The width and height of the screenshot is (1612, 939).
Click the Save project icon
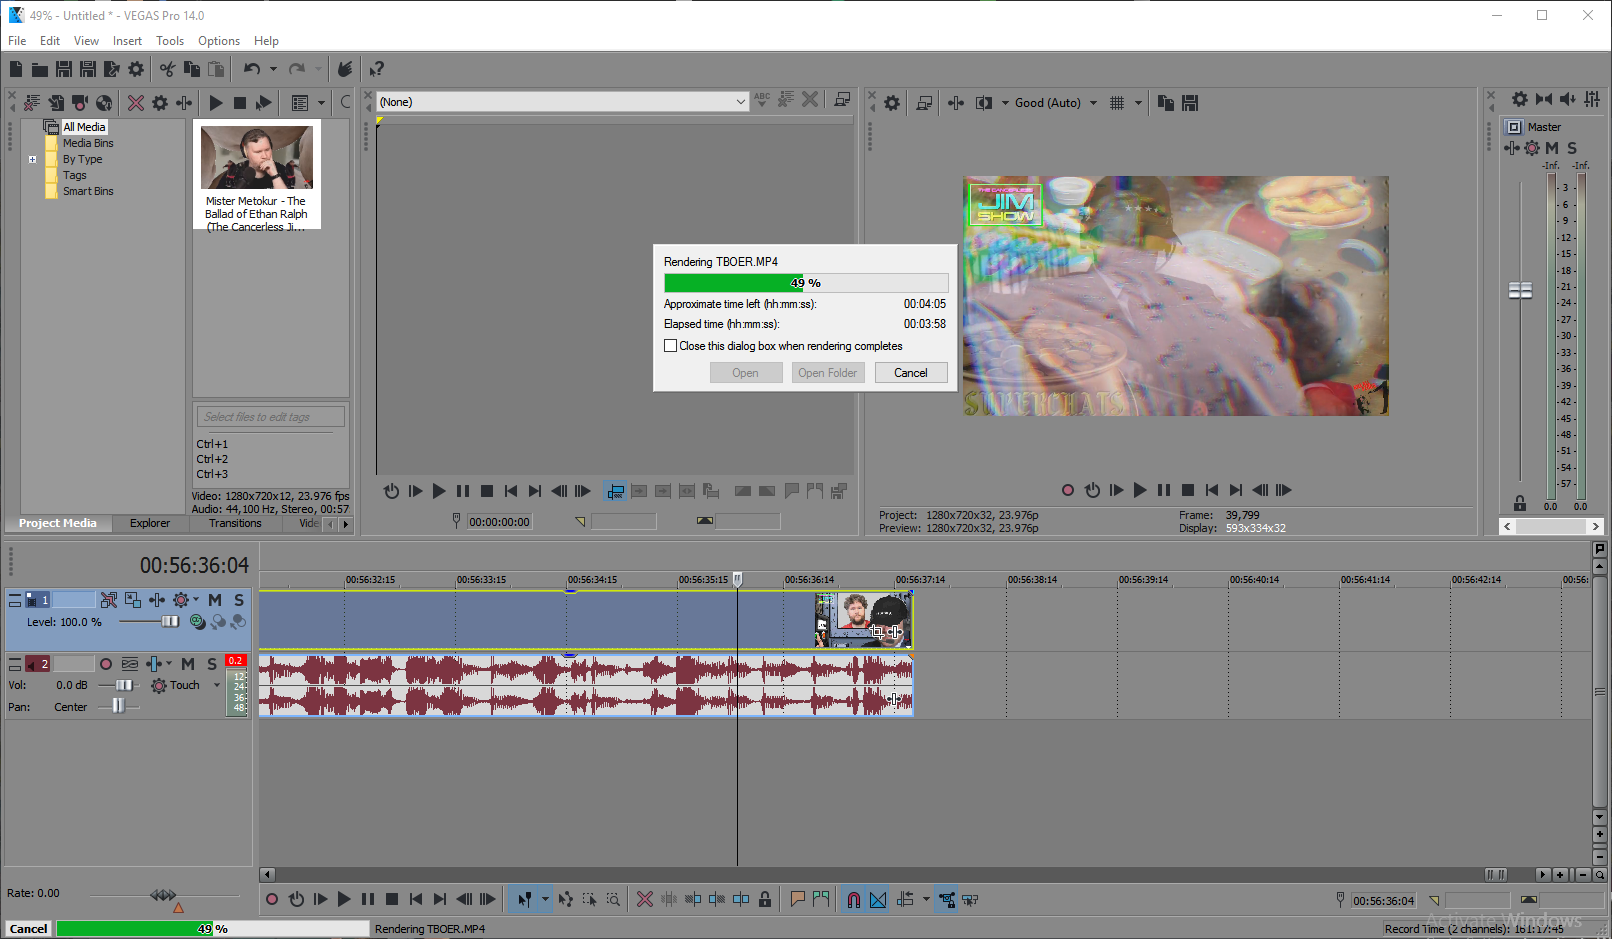(x=64, y=69)
